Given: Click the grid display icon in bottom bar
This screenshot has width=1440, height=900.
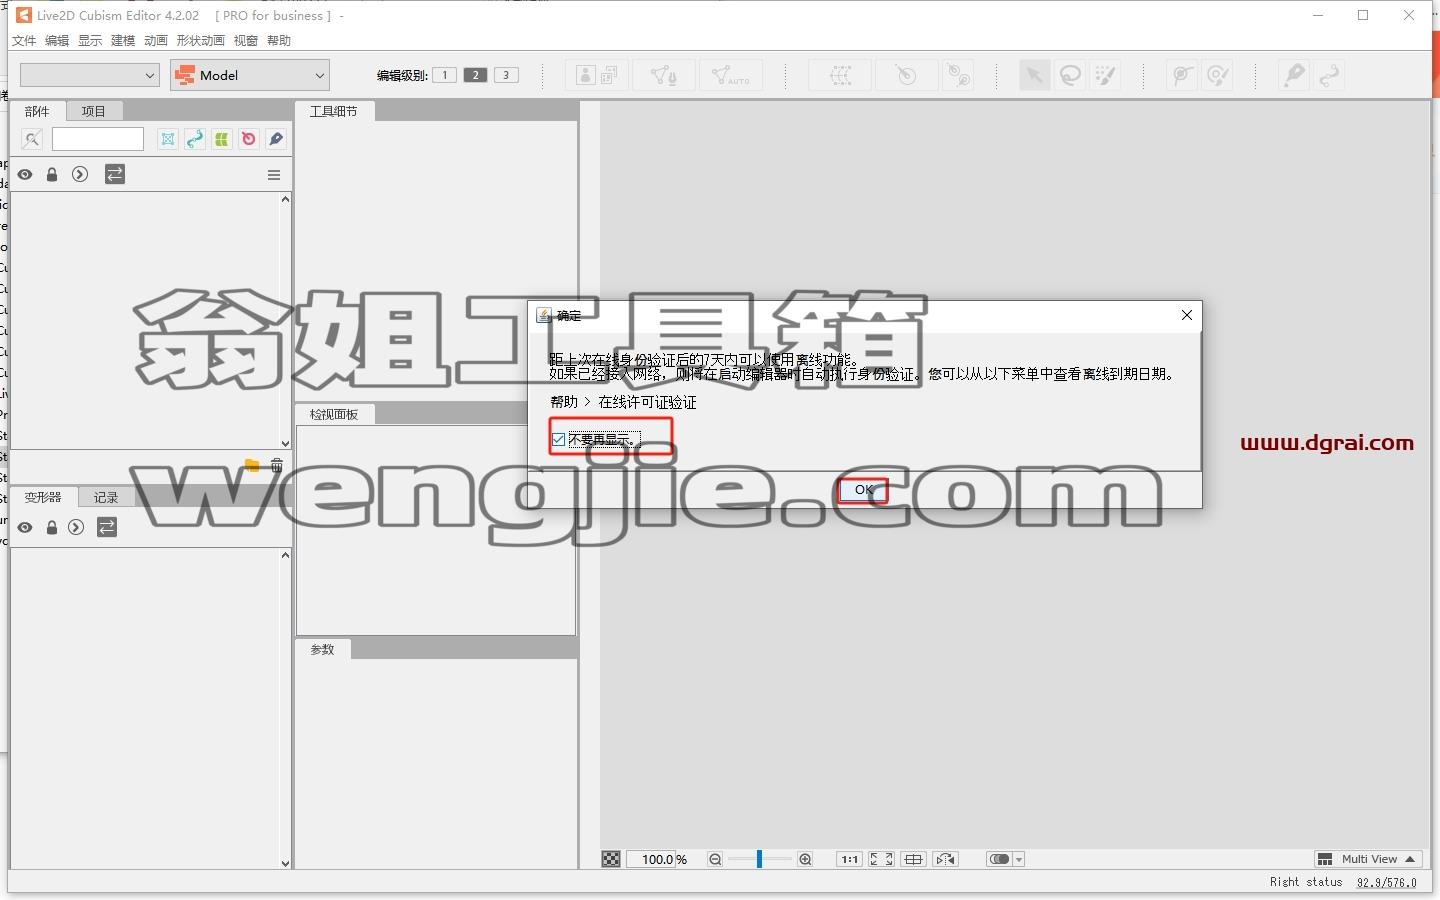Looking at the screenshot, I should (914, 859).
